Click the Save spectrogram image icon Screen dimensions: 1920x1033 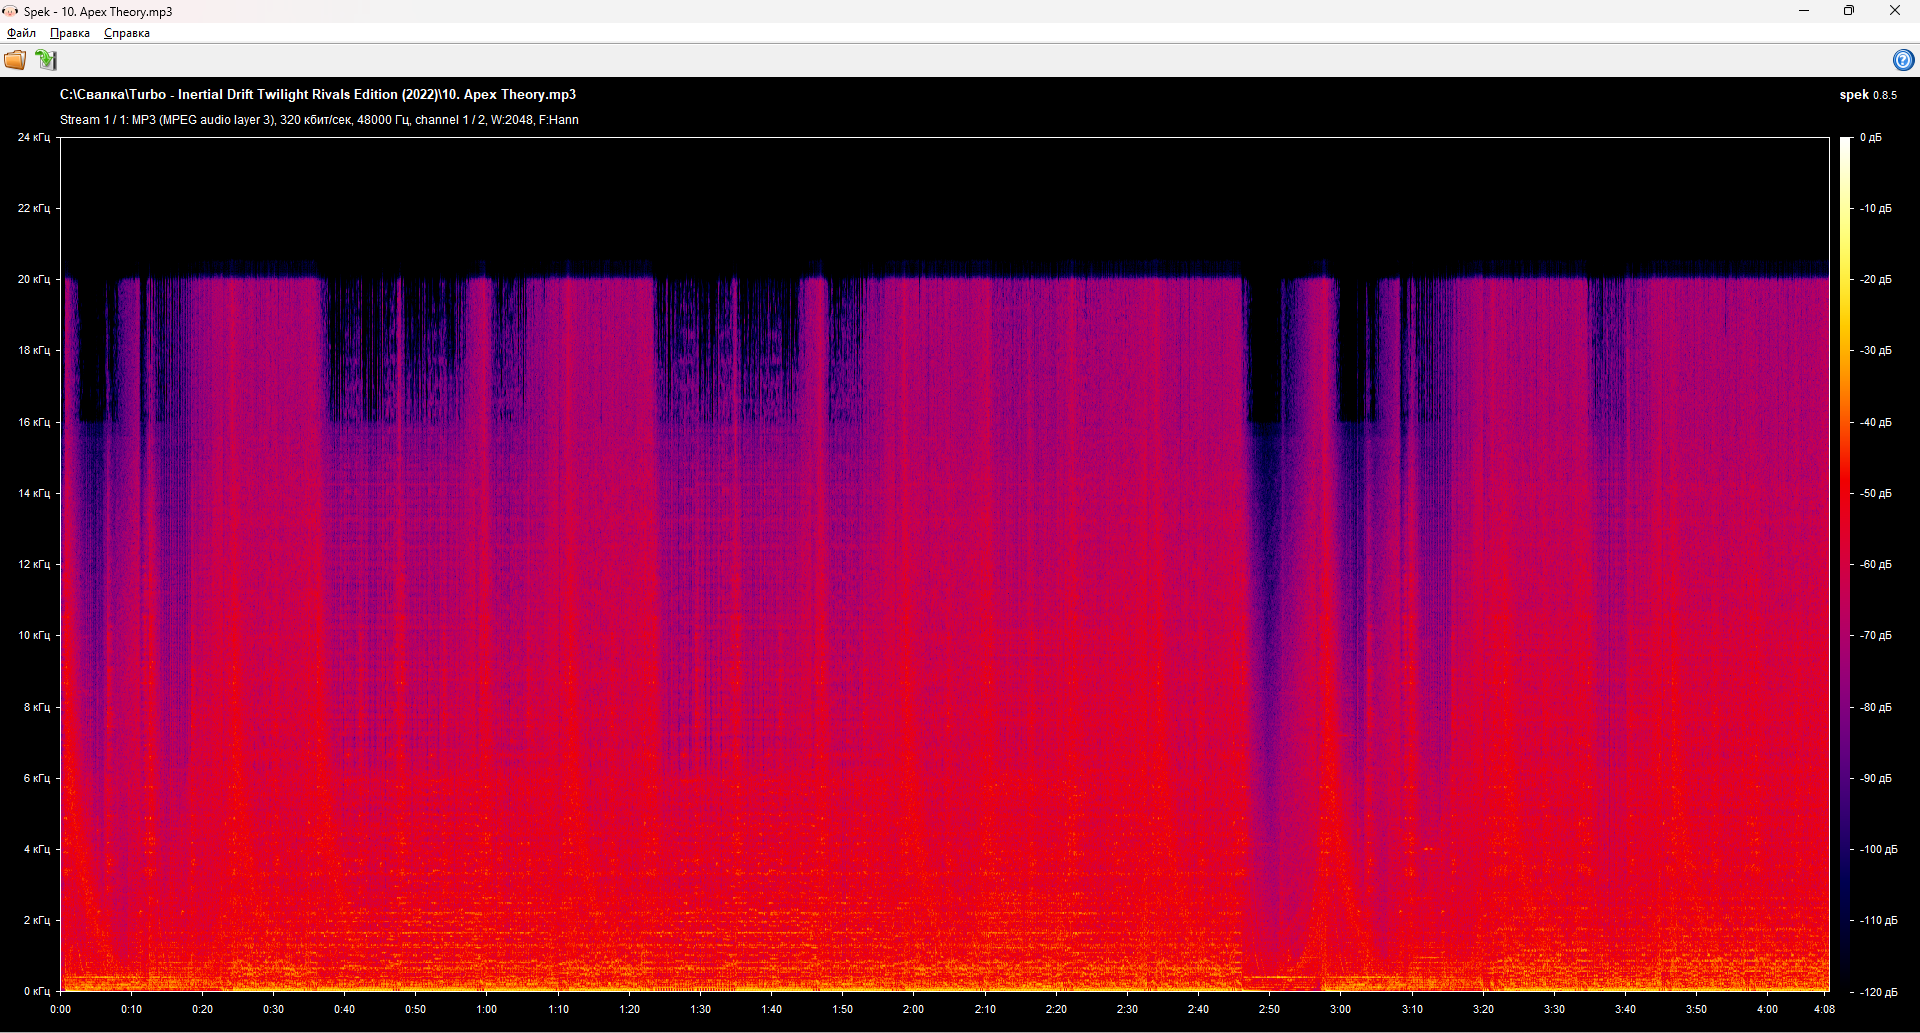(46, 60)
